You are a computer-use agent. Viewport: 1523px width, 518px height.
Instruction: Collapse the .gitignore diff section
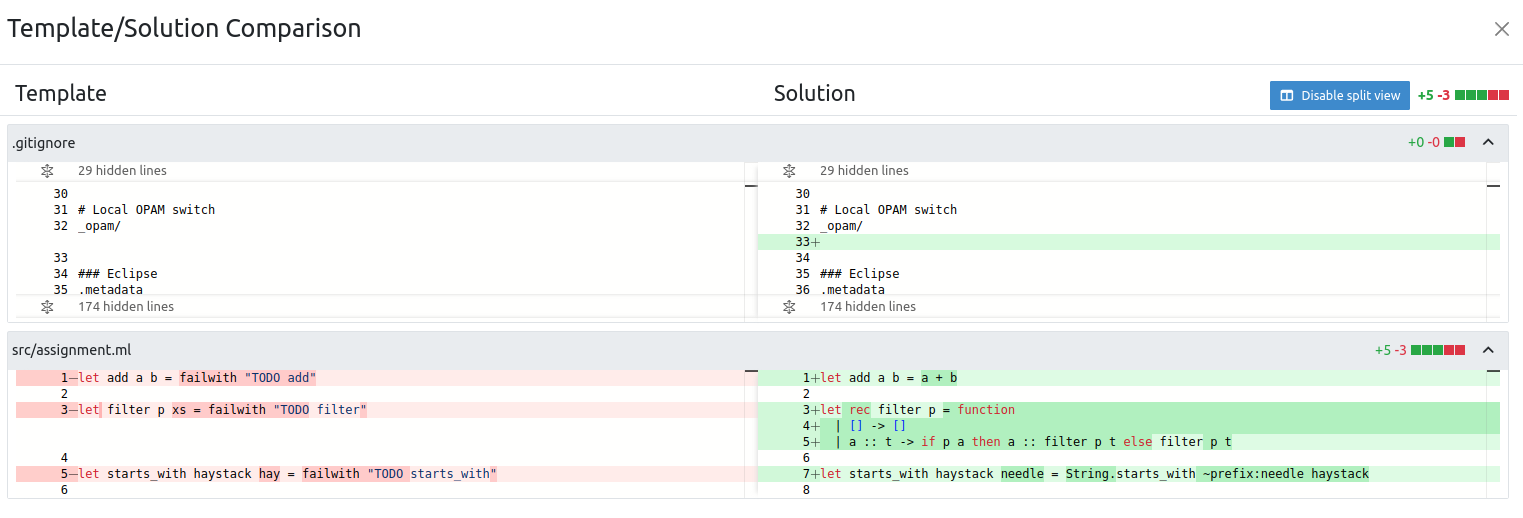pos(1488,142)
